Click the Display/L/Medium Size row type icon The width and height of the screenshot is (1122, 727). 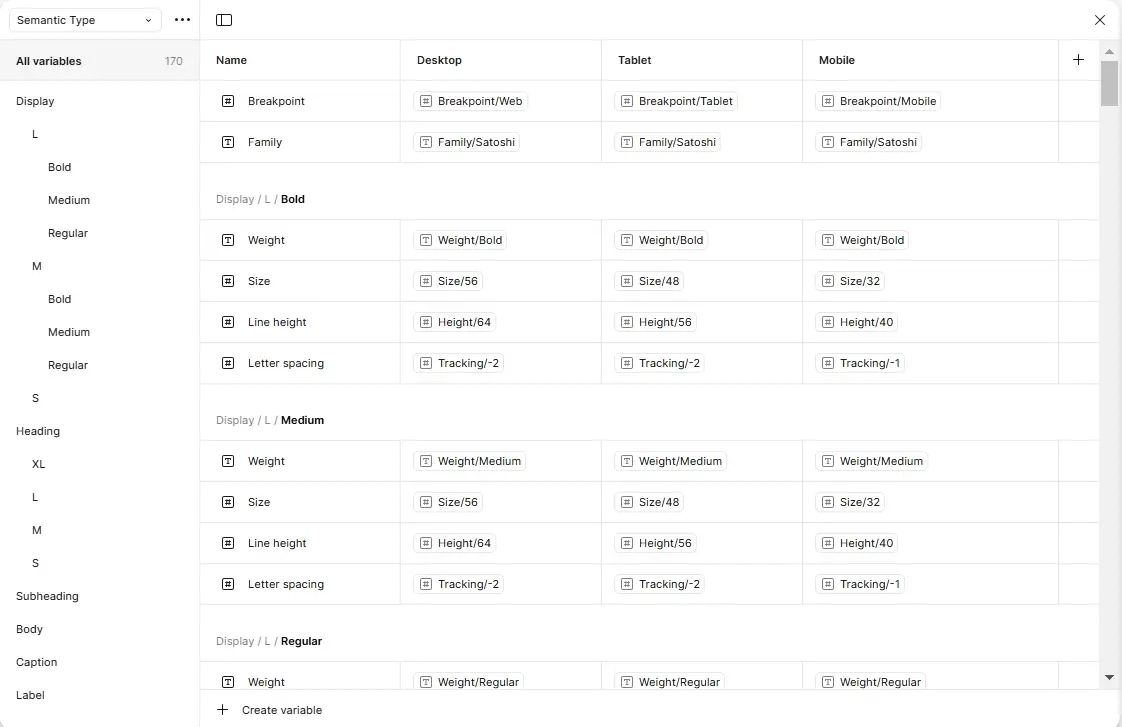point(228,502)
